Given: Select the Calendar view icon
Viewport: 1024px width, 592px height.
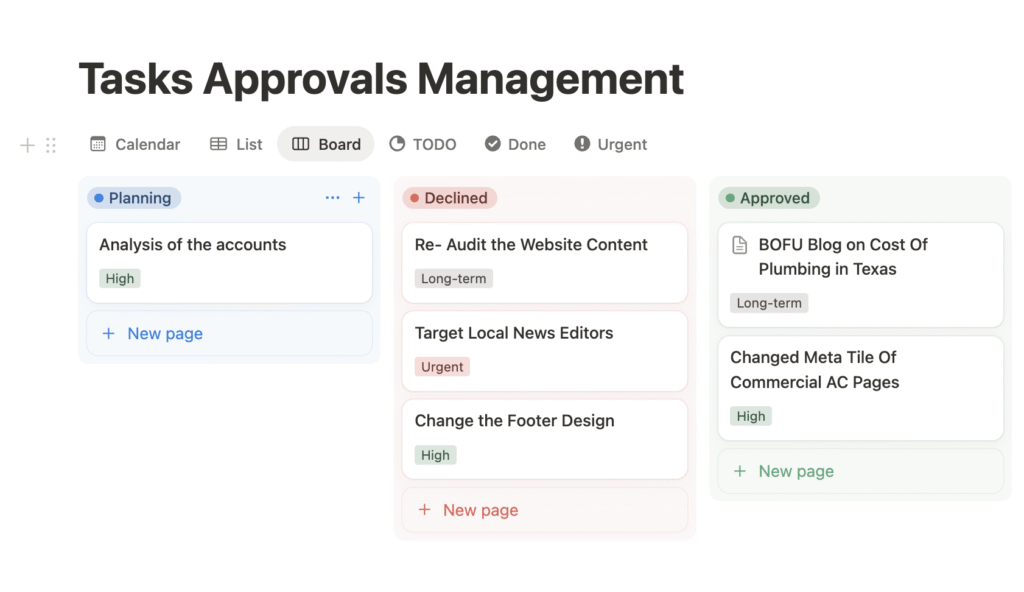Looking at the screenshot, I should (x=98, y=143).
